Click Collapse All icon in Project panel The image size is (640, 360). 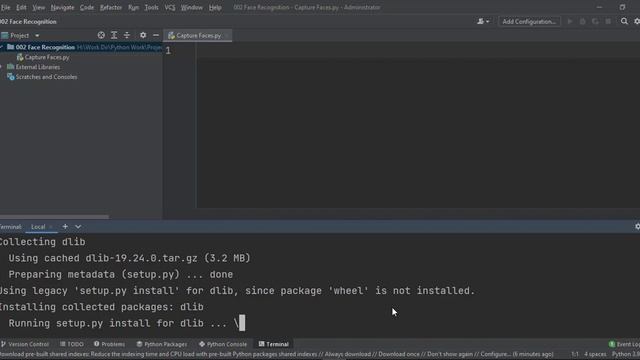click(127, 35)
